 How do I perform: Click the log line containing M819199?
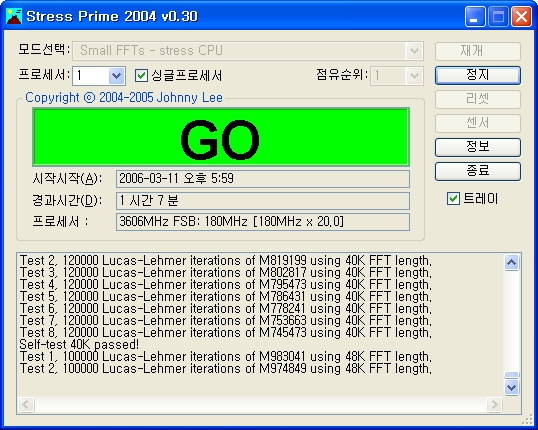coord(225,260)
